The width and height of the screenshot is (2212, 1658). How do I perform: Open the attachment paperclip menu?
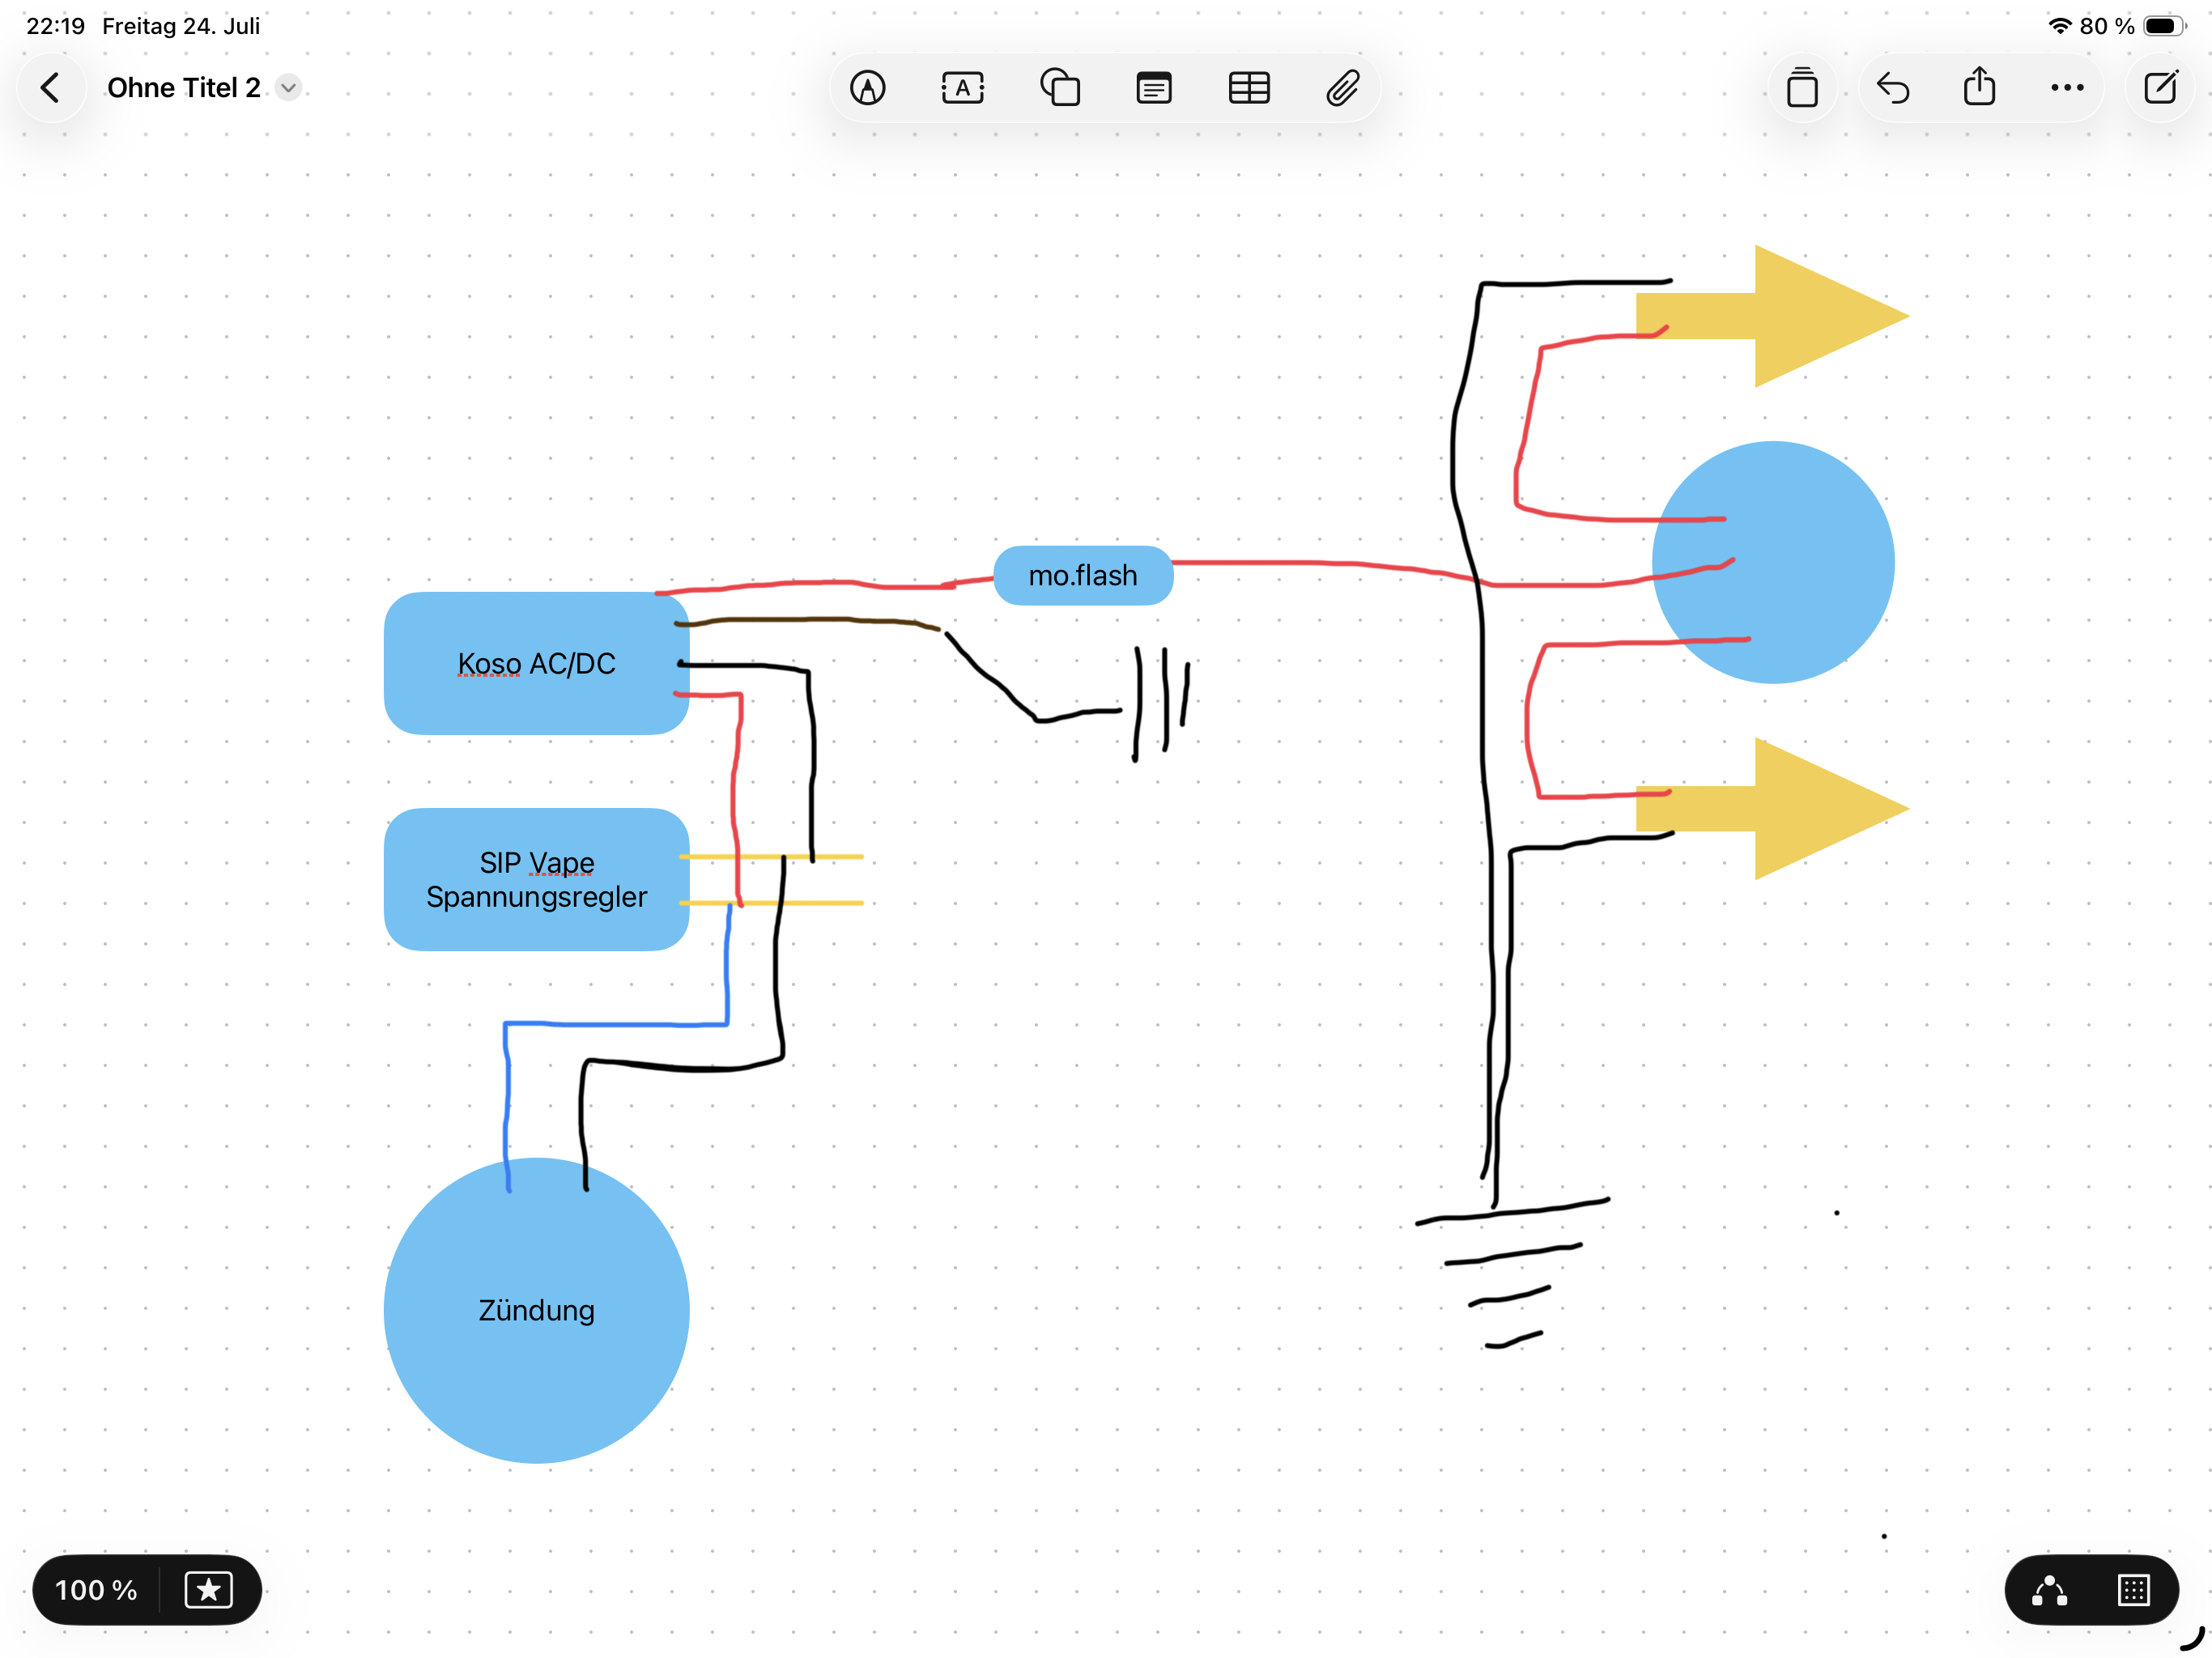click(x=1342, y=88)
